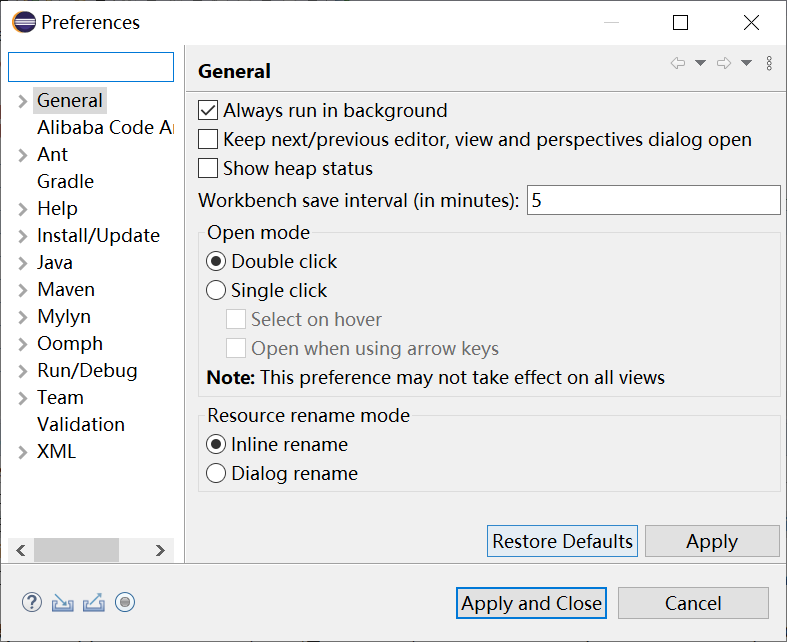Select Single click open mode

point(216,291)
